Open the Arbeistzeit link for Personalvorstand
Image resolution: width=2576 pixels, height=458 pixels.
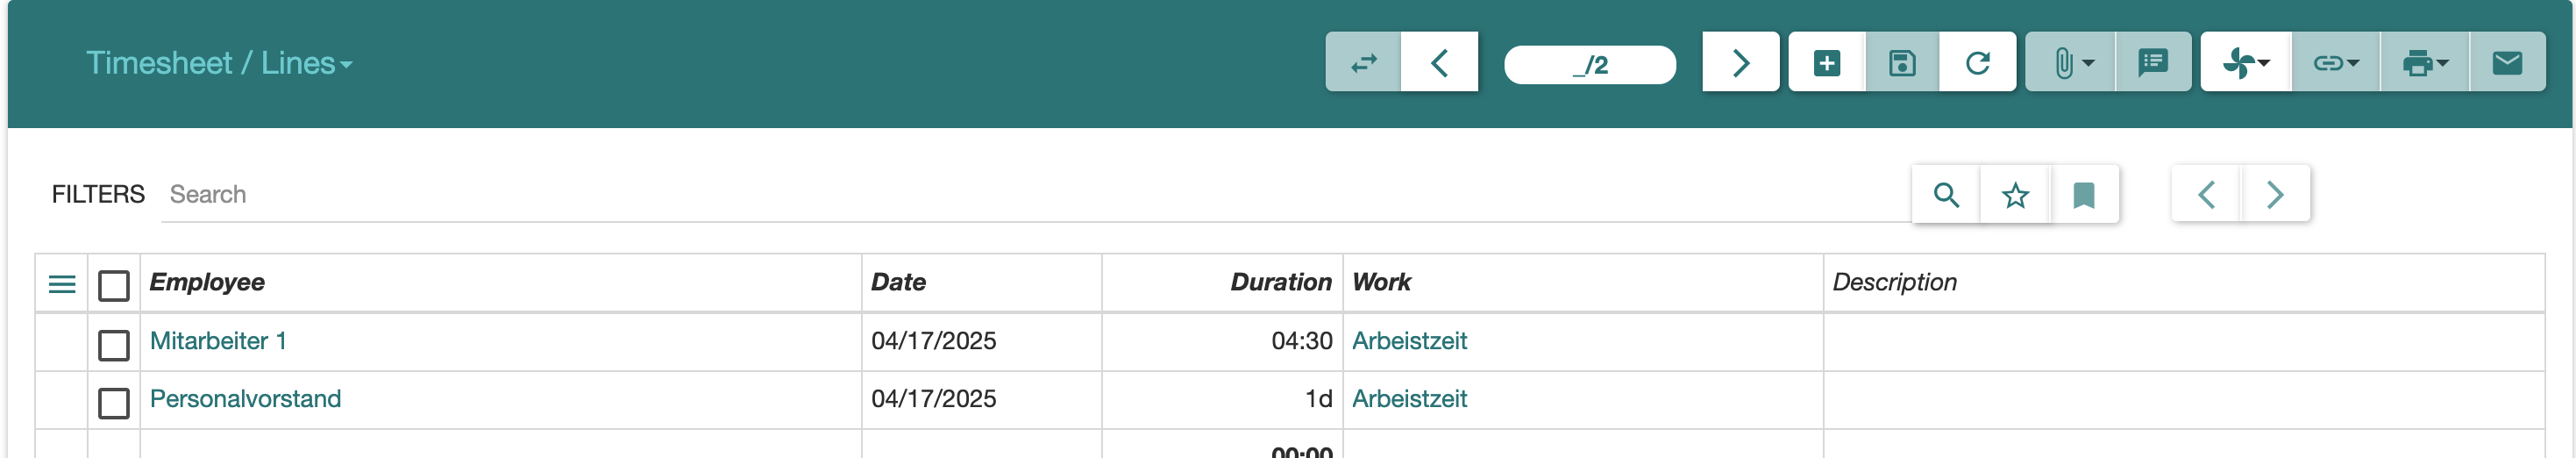(x=1409, y=399)
